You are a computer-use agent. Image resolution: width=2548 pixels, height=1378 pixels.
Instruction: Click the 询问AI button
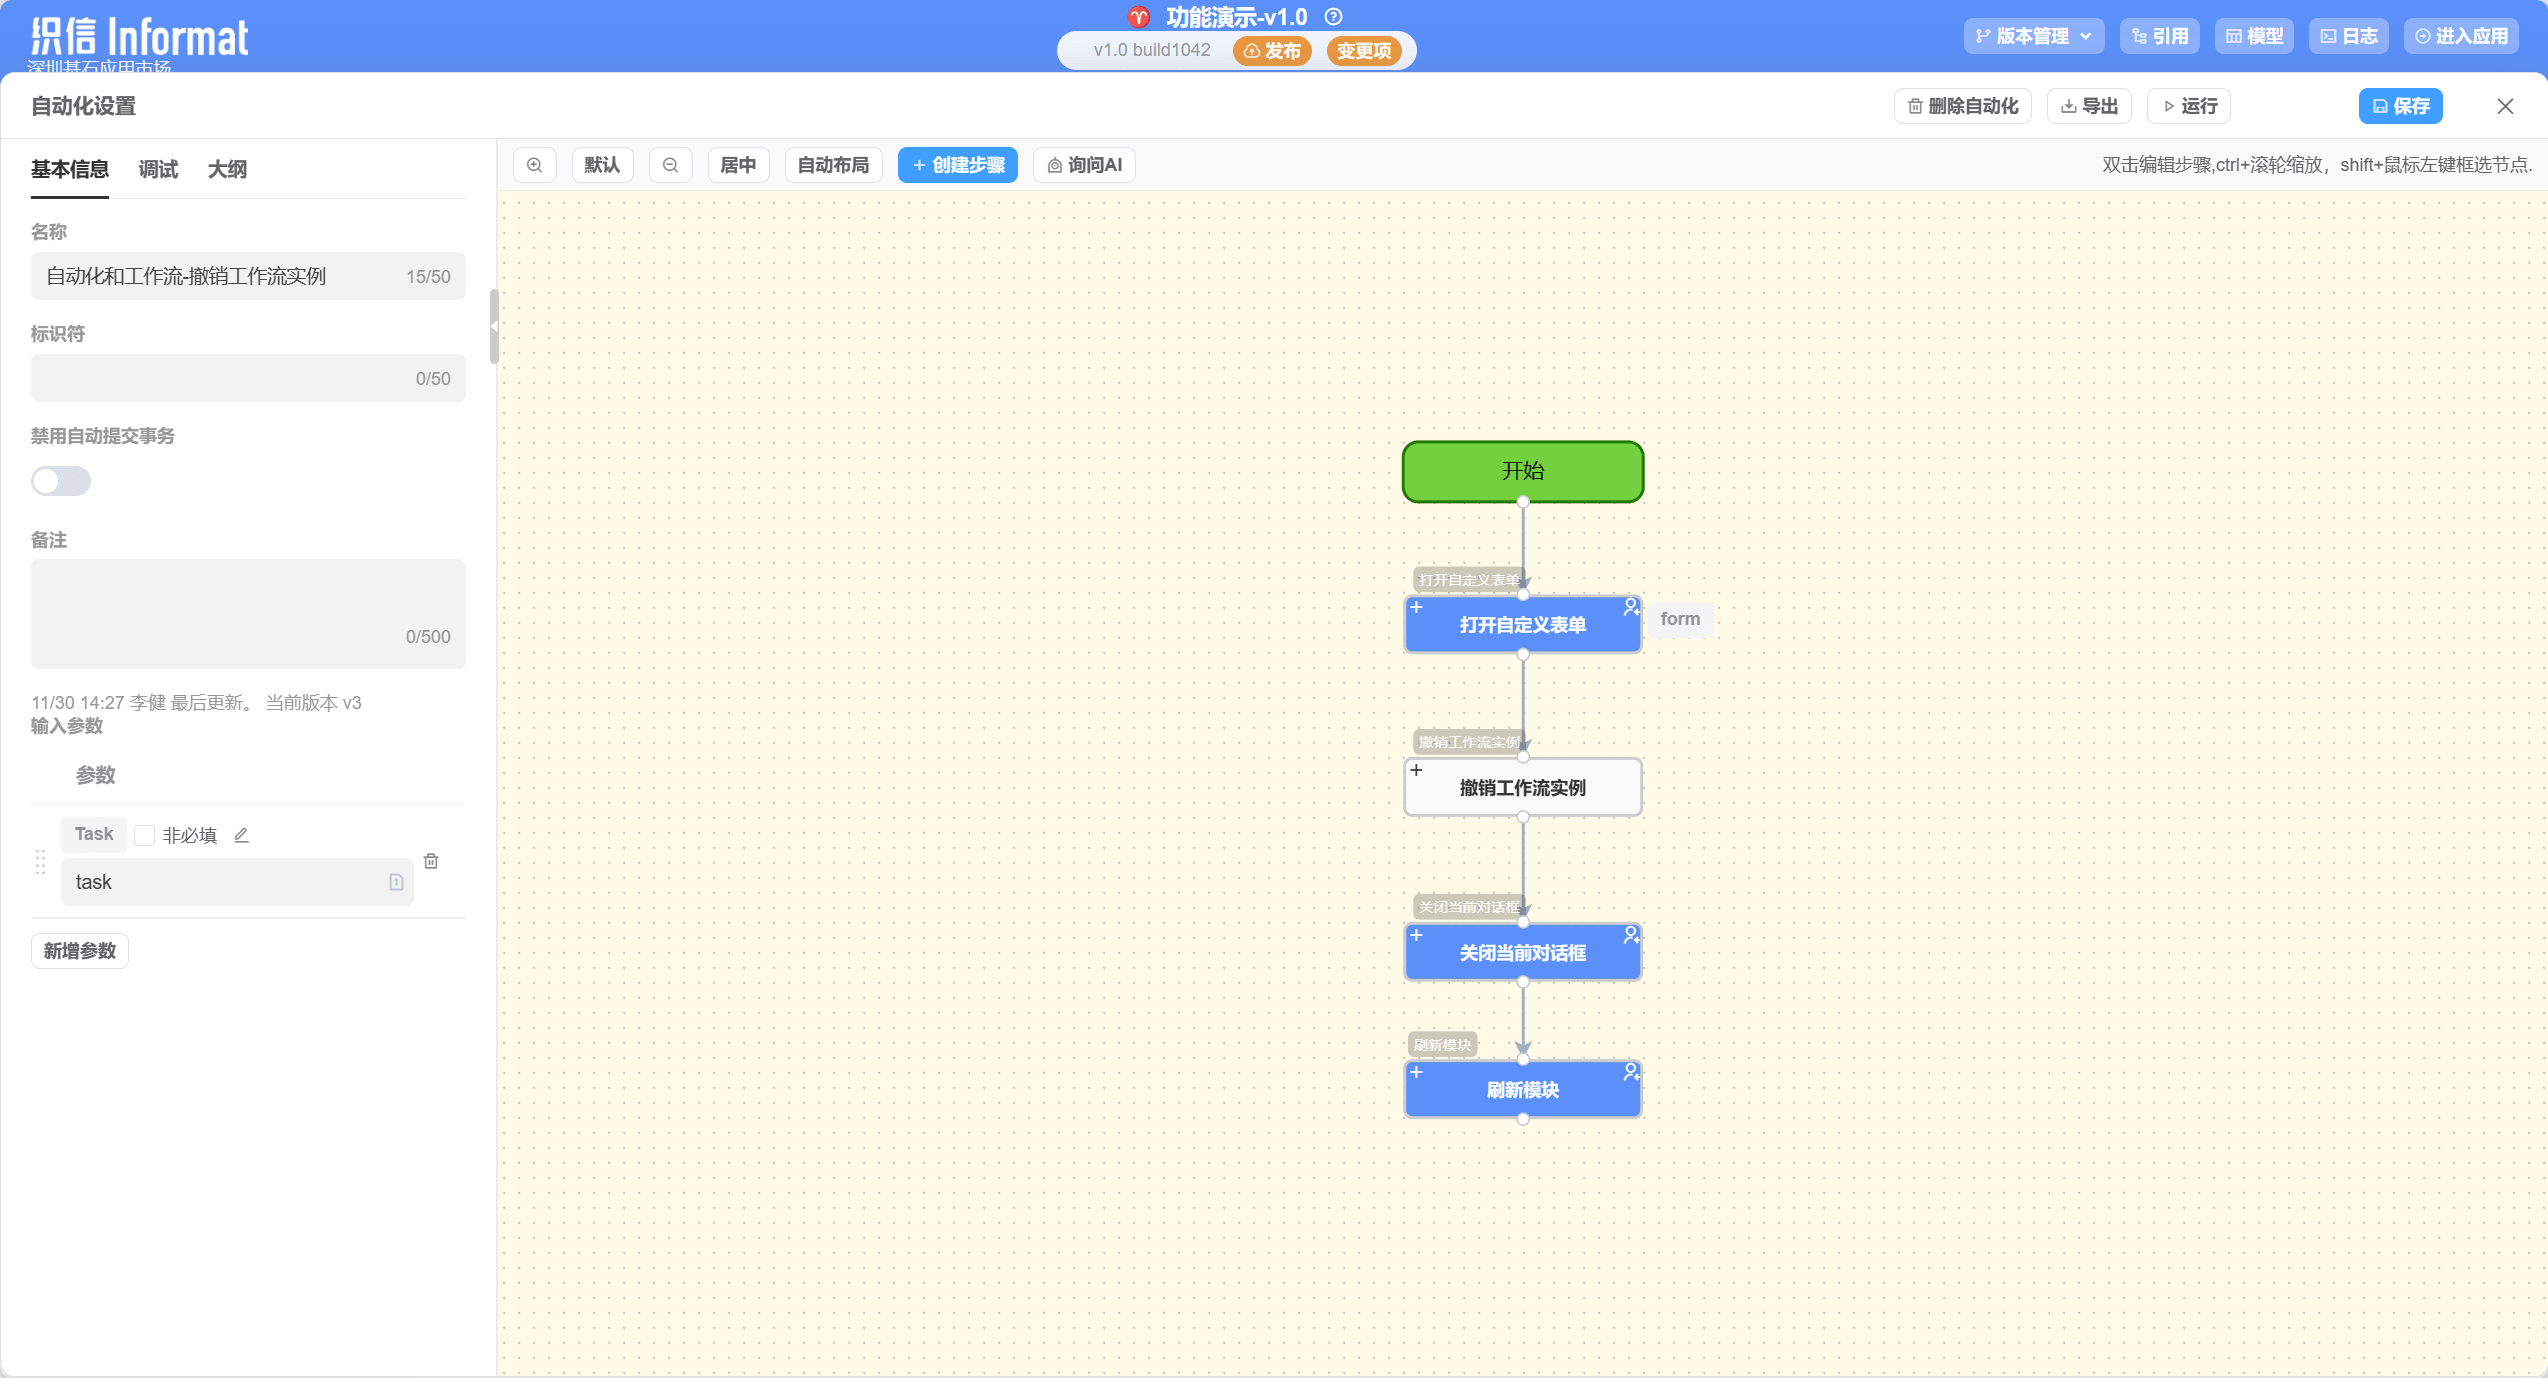1084,165
